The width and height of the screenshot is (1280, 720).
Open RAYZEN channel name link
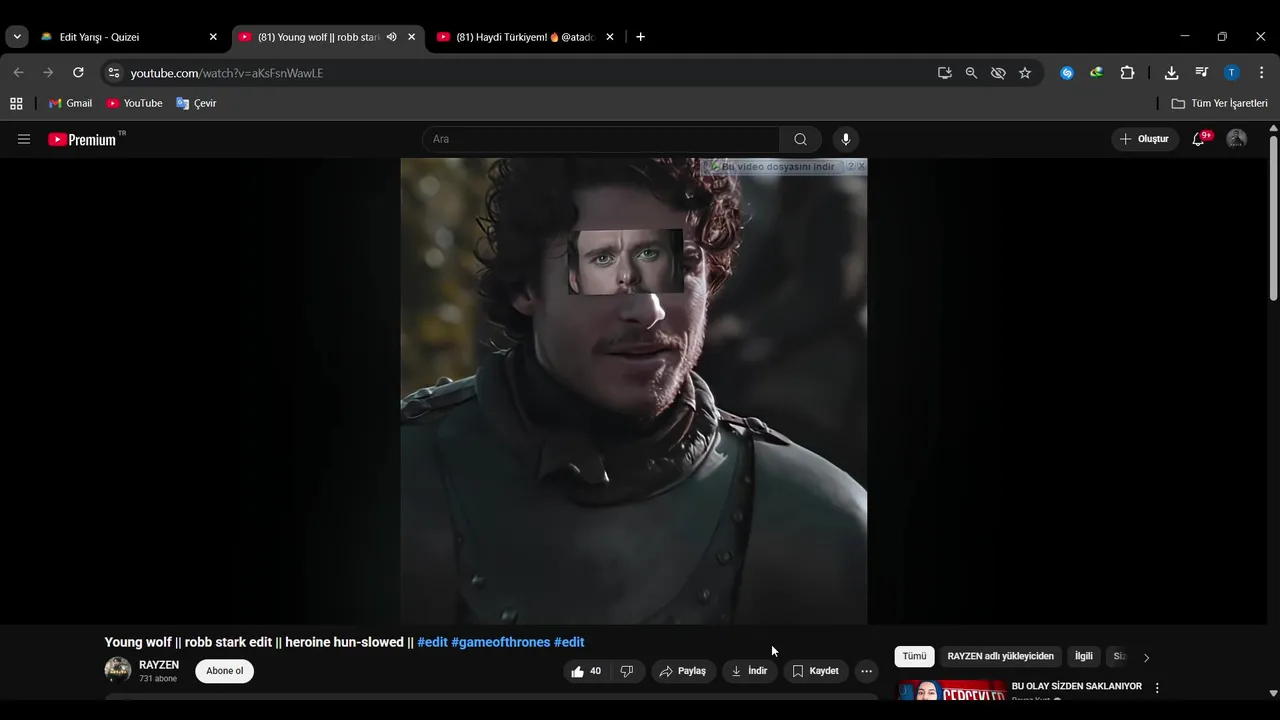point(159,665)
